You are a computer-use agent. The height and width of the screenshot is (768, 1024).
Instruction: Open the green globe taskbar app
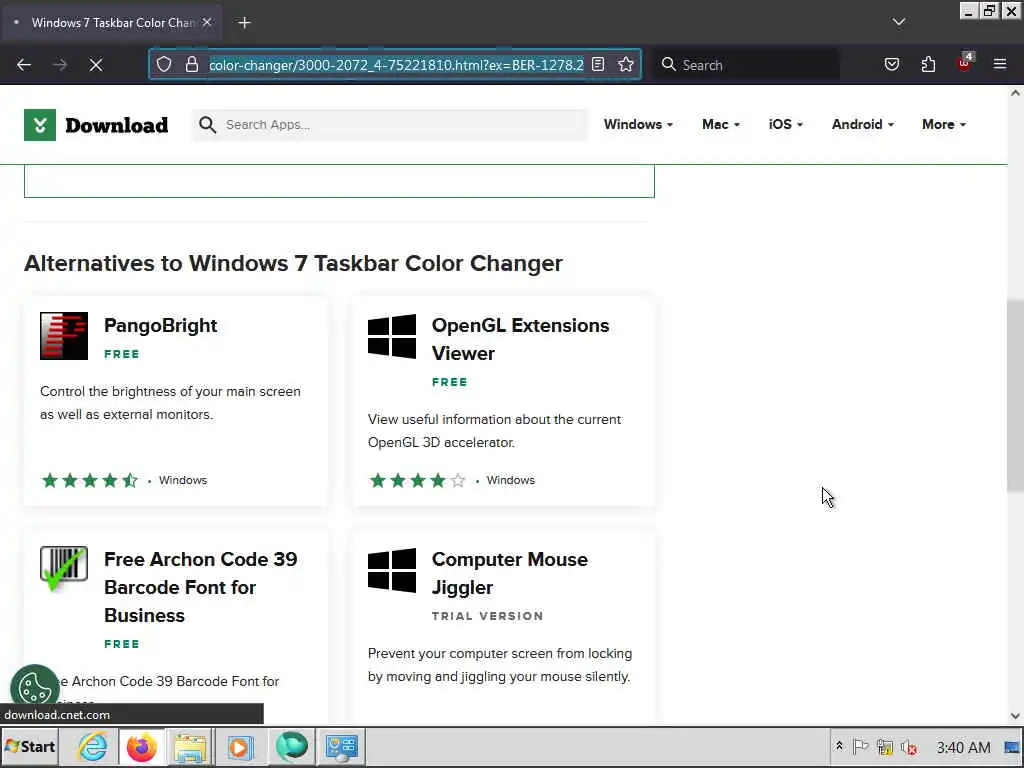(x=291, y=746)
